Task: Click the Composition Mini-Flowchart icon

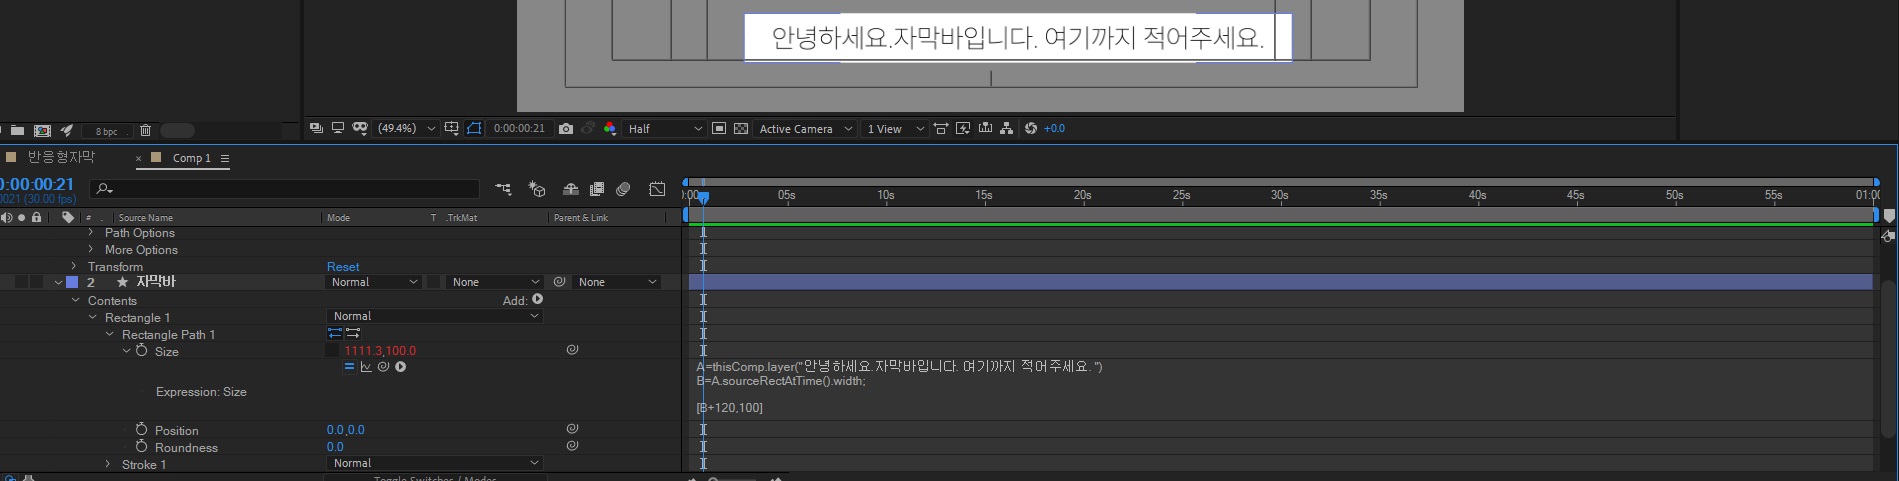Action: pyautogui.click(x=503, y=188)
